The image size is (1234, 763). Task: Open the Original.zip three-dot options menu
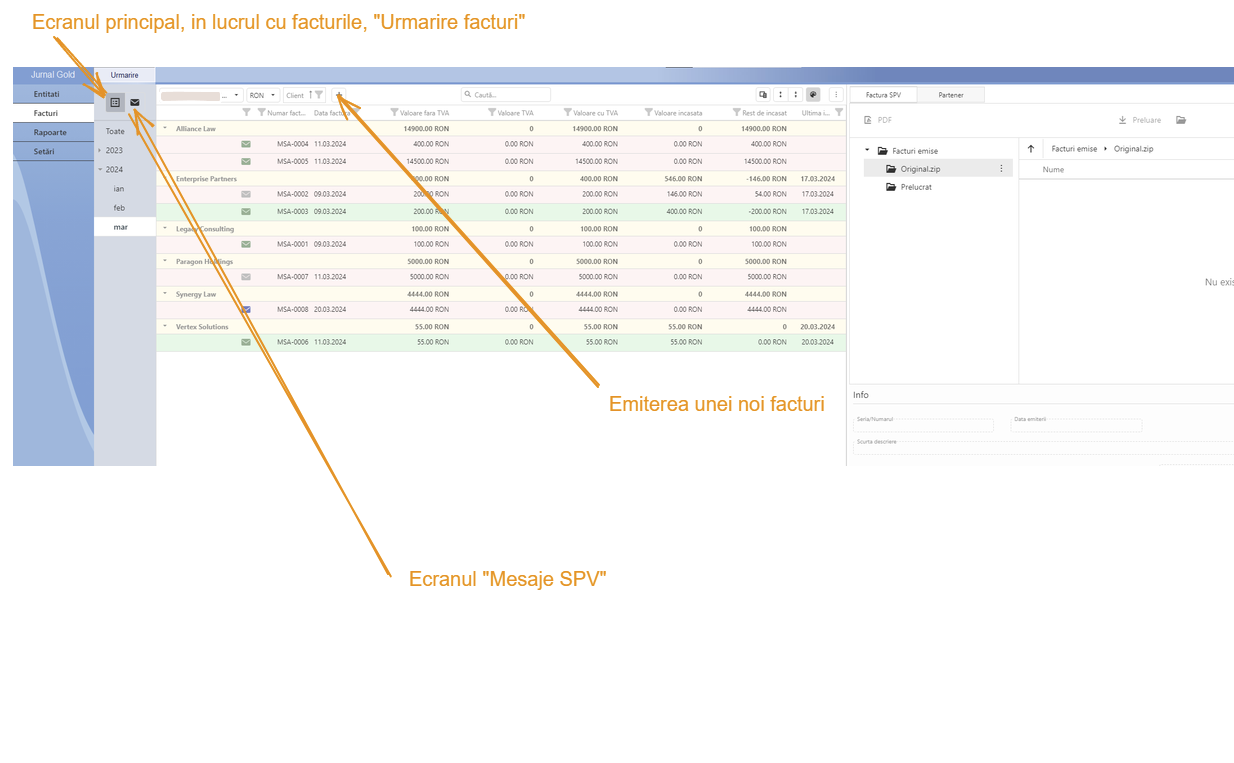click(x=1001, y=169)
